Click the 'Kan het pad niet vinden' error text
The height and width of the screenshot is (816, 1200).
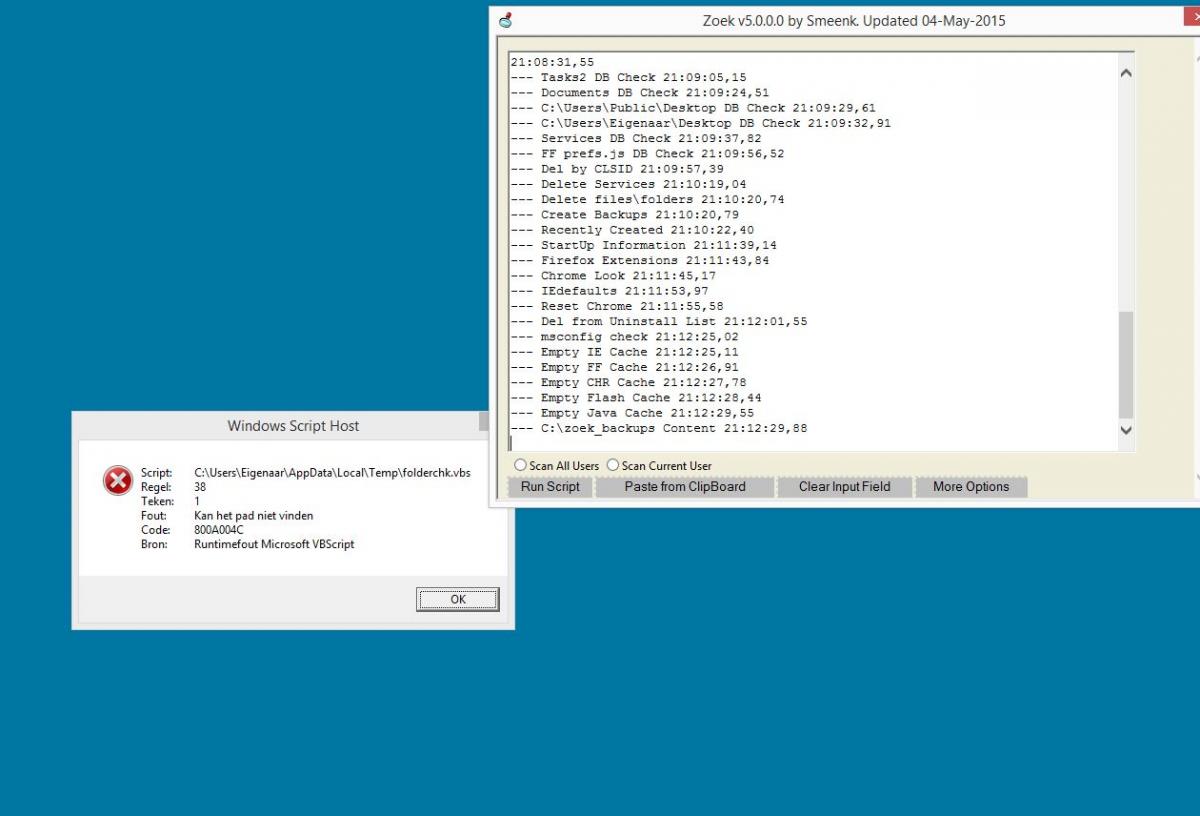254,516
